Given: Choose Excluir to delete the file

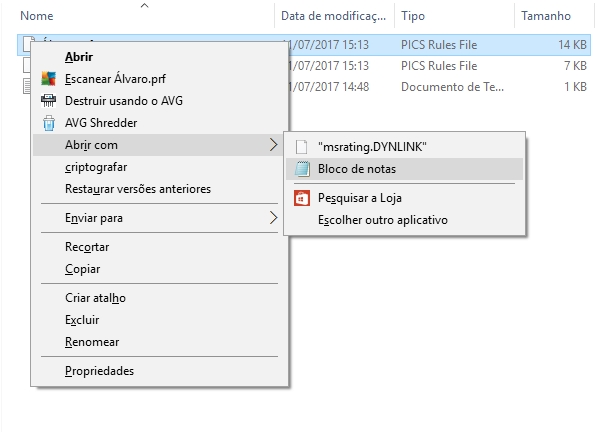Looking at the screenshot, I should coord(82,320).
